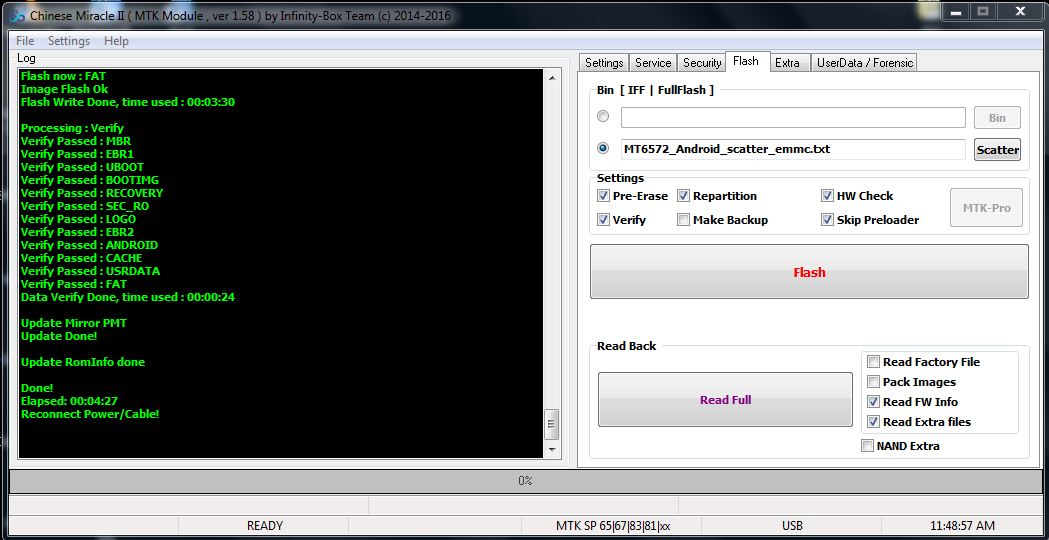Image resolution: width=1049 pixels, height=540 pixels.
Task: Click log line 'Update Mirror PMT'
Action: pyautogui.click(x=74, y=323)
